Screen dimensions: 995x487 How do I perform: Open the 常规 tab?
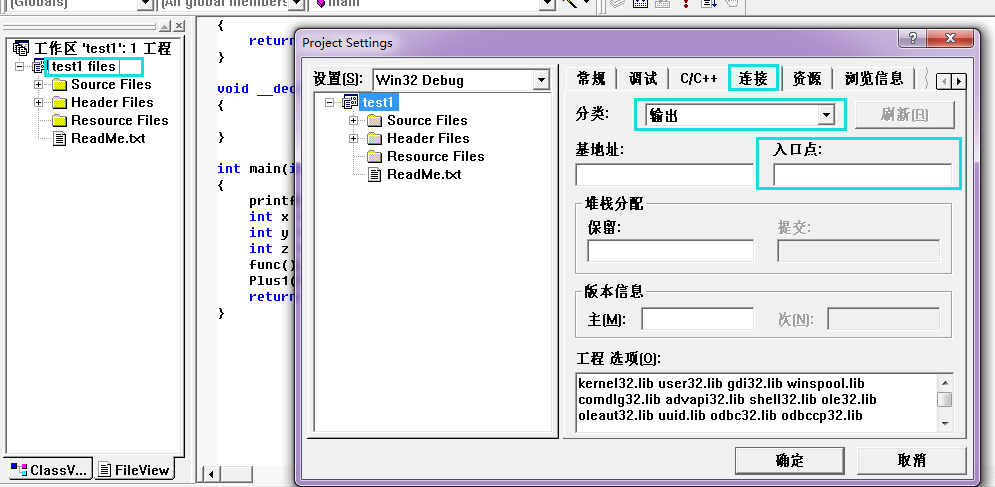(x=591, y=79)
